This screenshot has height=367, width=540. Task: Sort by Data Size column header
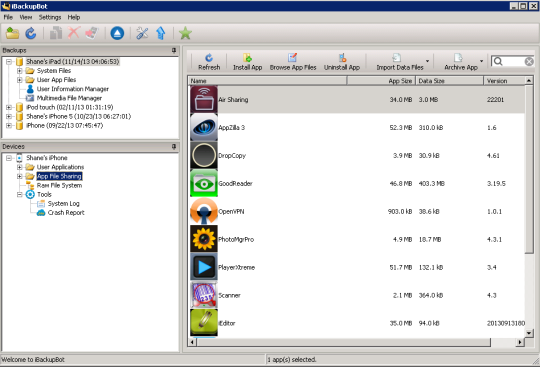pyautogui.click(x=449, y=81)
